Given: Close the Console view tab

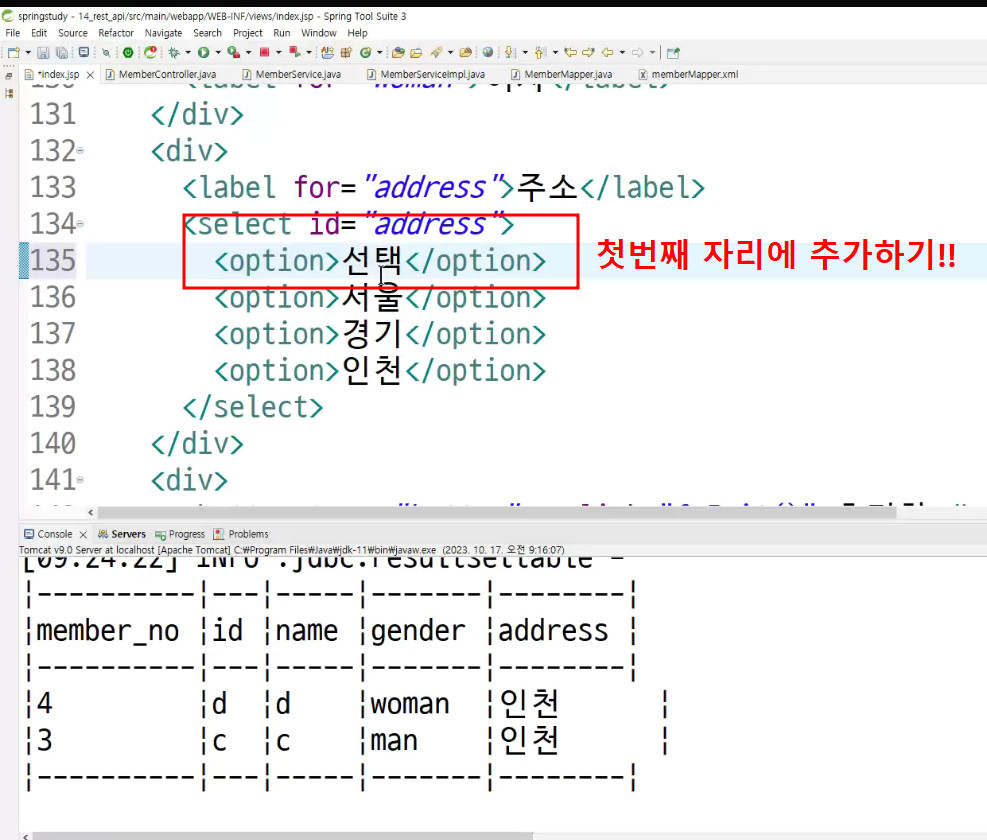Looking at the screenshot, I should [83, 535].
